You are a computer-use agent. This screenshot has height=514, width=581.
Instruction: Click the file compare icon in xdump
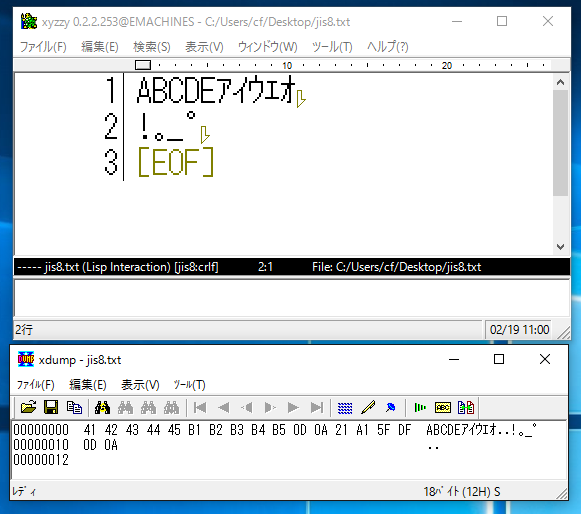coord(466,407)
